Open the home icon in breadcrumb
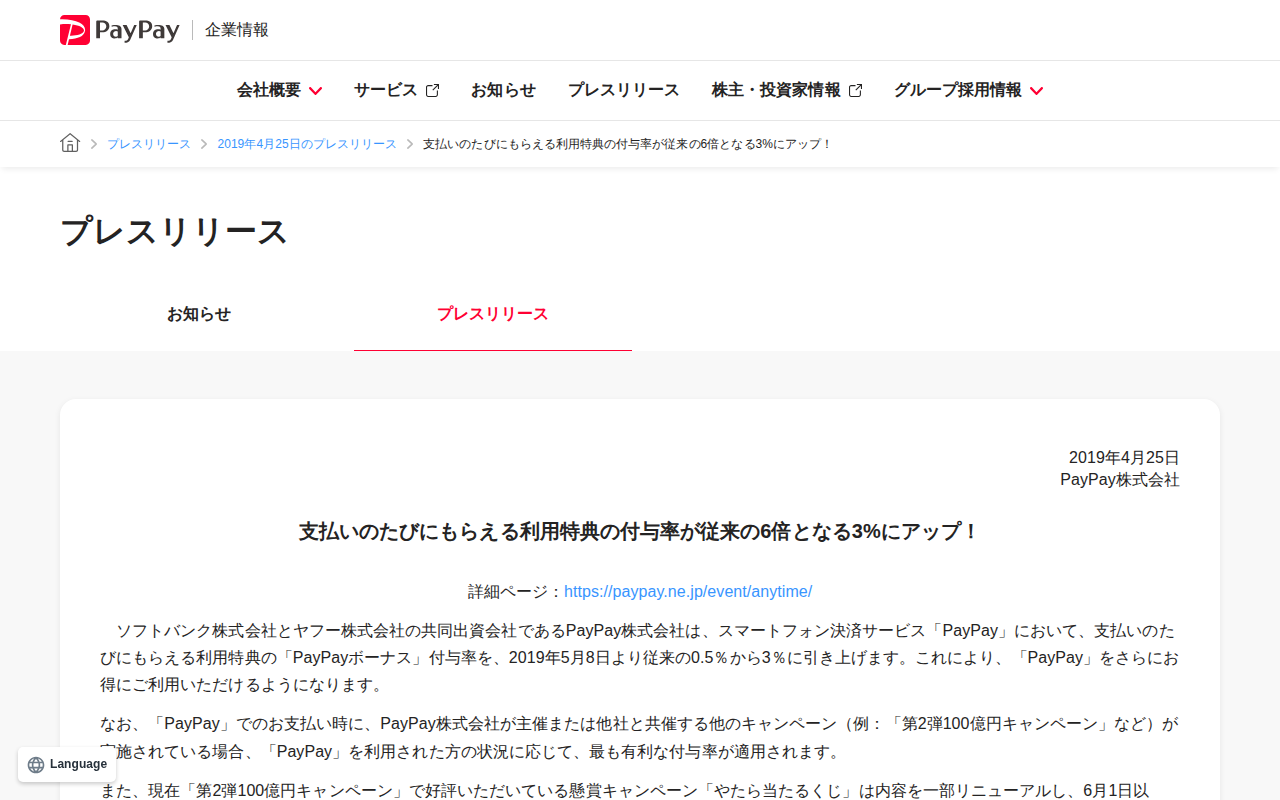The height and width of the screenshot is (800, 1280). 70,143
